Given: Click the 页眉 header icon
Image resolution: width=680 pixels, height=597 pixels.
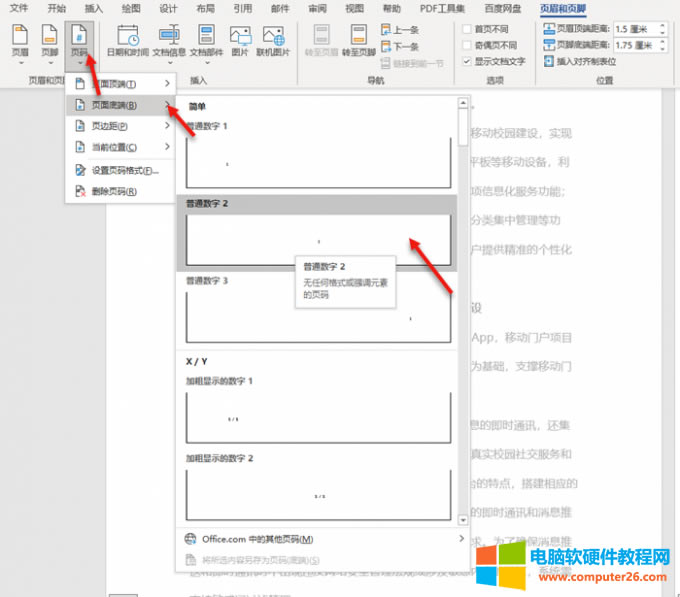Looking at the screenshot, I should click(20, 40).
